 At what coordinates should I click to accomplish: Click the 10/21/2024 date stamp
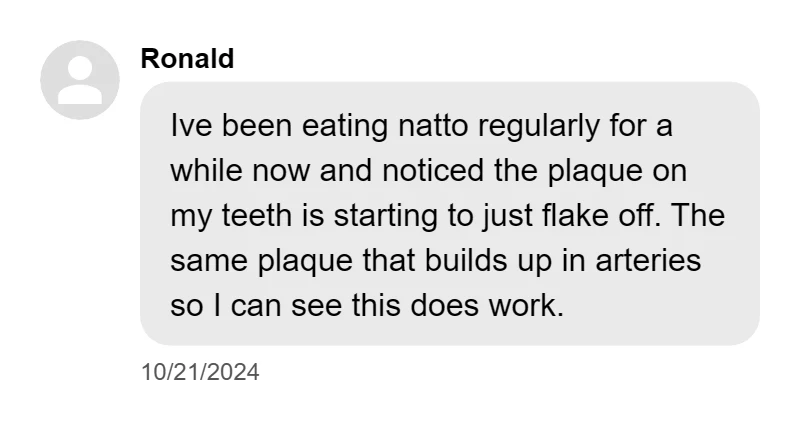[x=200, y=373]
